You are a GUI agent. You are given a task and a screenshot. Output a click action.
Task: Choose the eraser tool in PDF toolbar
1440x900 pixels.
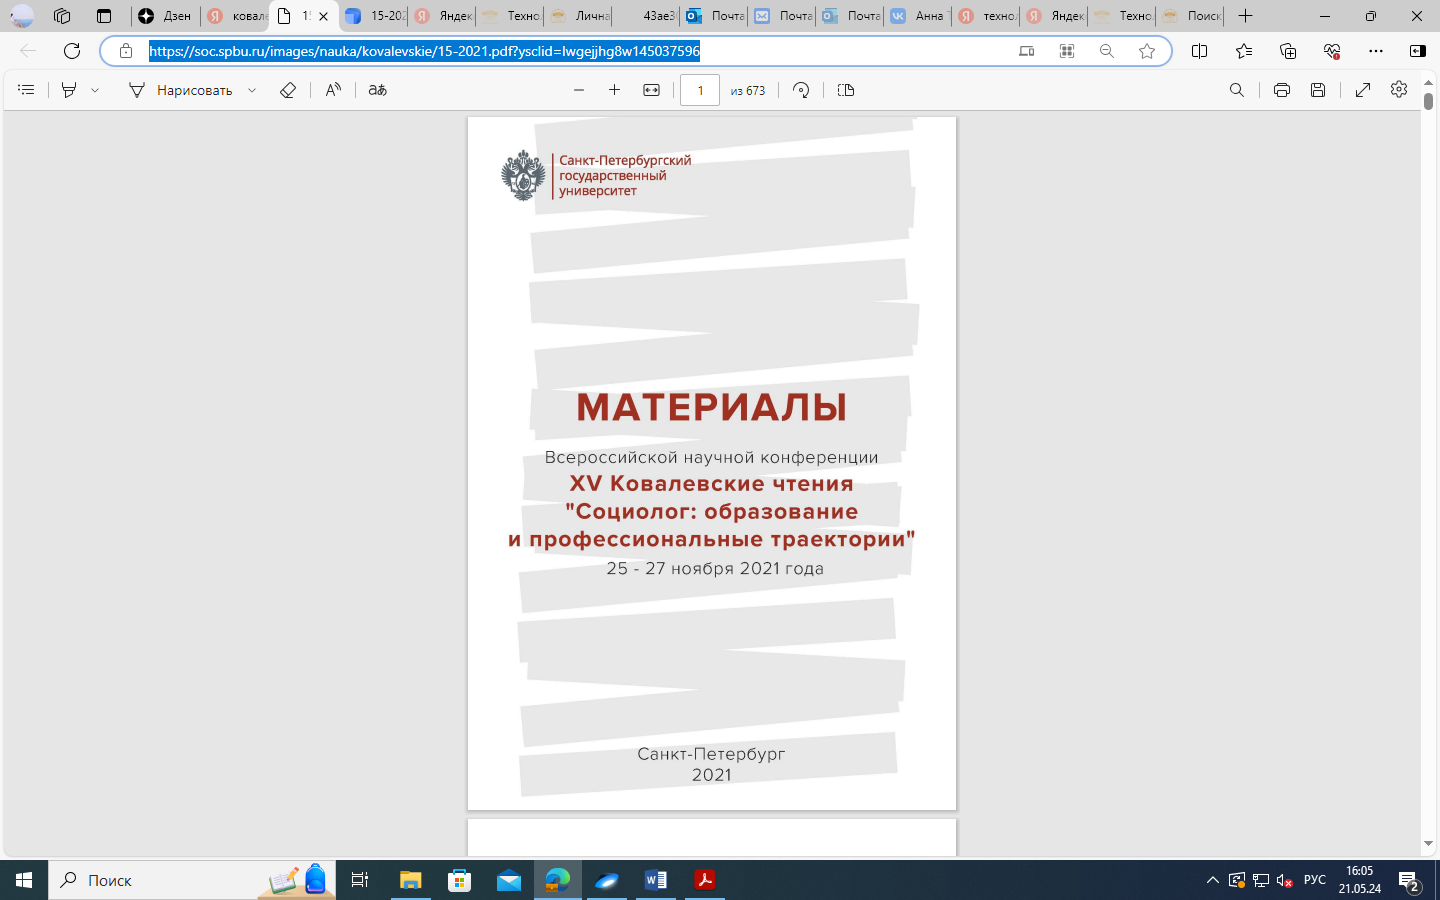pos(288,90)
